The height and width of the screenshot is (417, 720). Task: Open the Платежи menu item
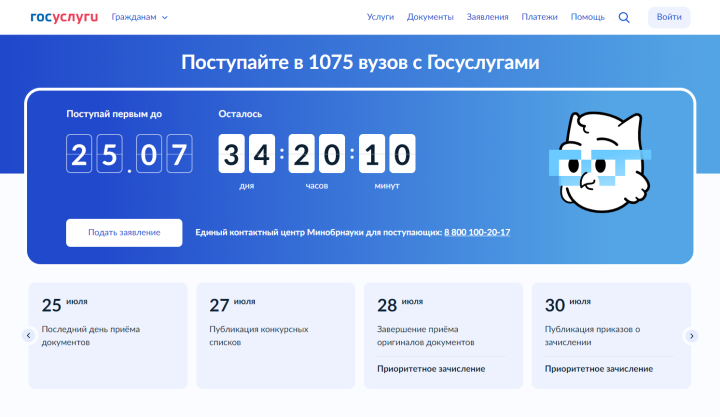[539, 17]
